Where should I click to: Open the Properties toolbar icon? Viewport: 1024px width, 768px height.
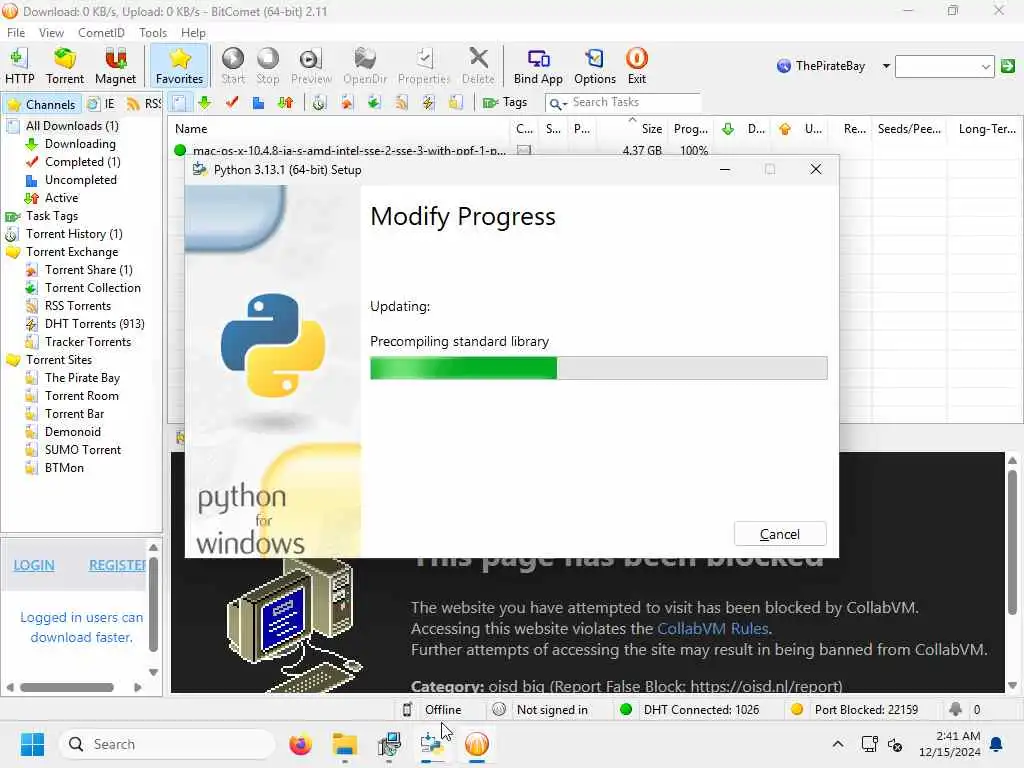[x=424, y=66]
